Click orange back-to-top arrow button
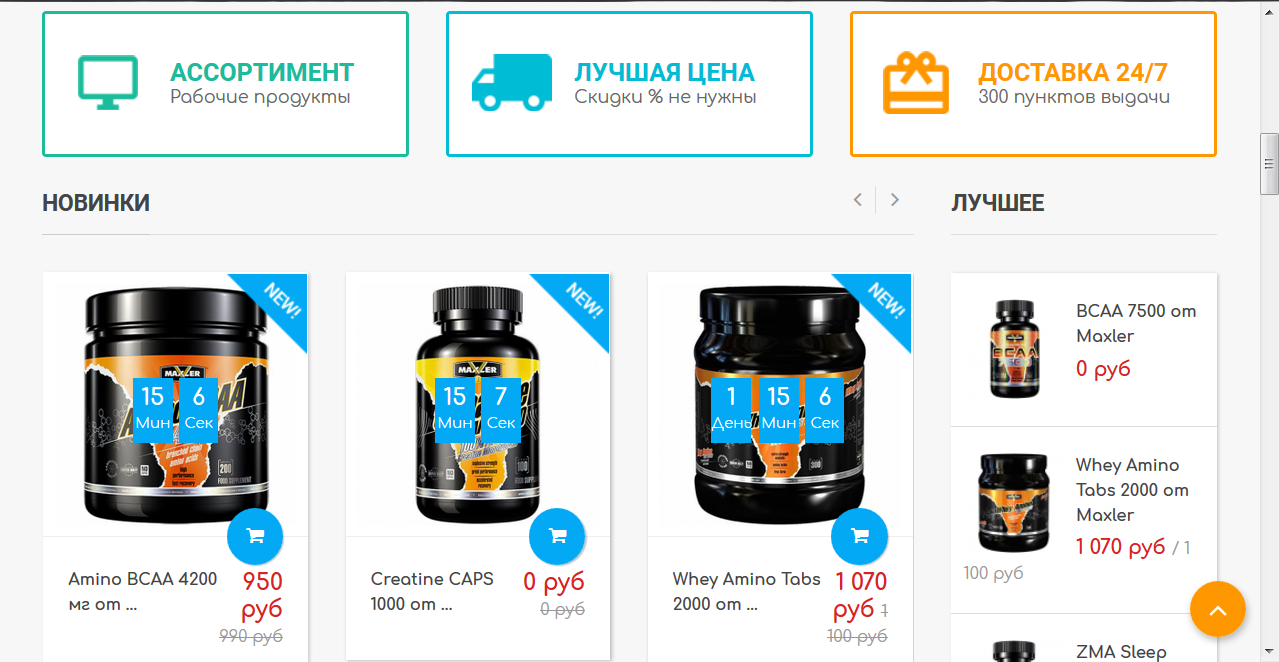The height and width of the screenshot is (662, 1279). (x=1218, y=609)
